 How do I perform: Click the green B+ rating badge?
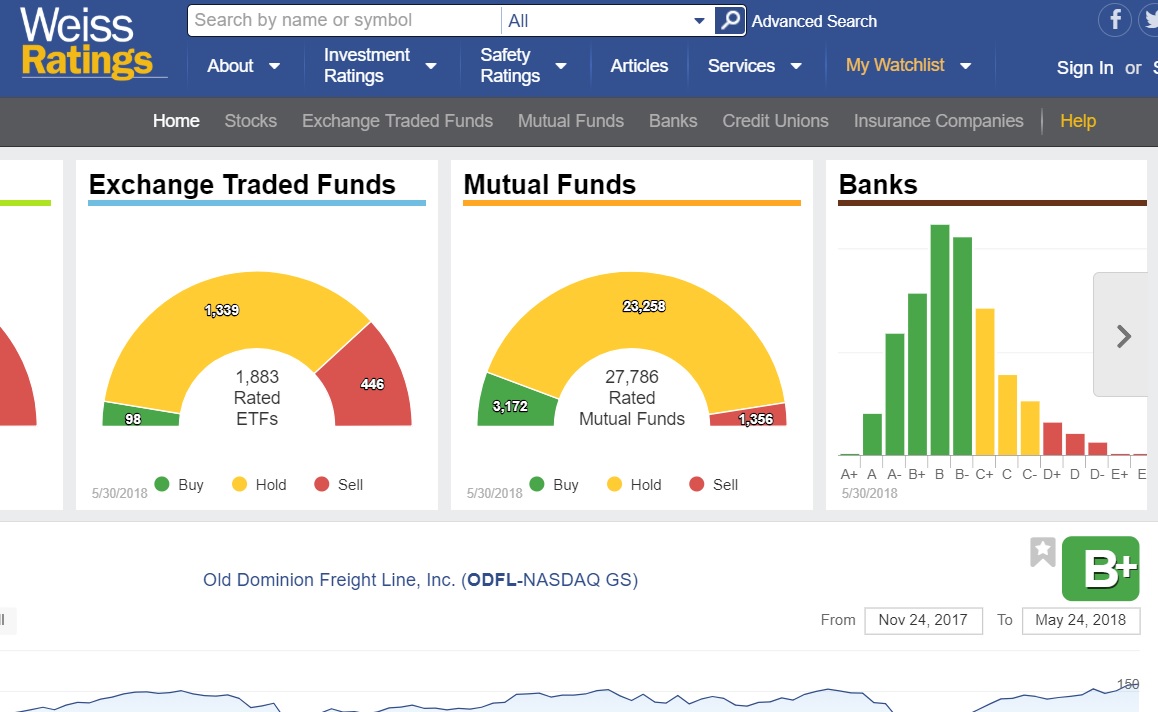tap(1100, 568)
